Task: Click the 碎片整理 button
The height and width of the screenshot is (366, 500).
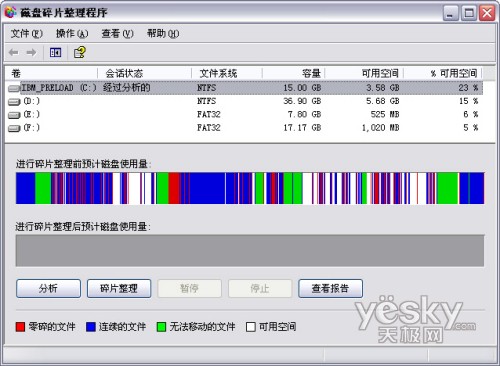Action: pos(119,288)
